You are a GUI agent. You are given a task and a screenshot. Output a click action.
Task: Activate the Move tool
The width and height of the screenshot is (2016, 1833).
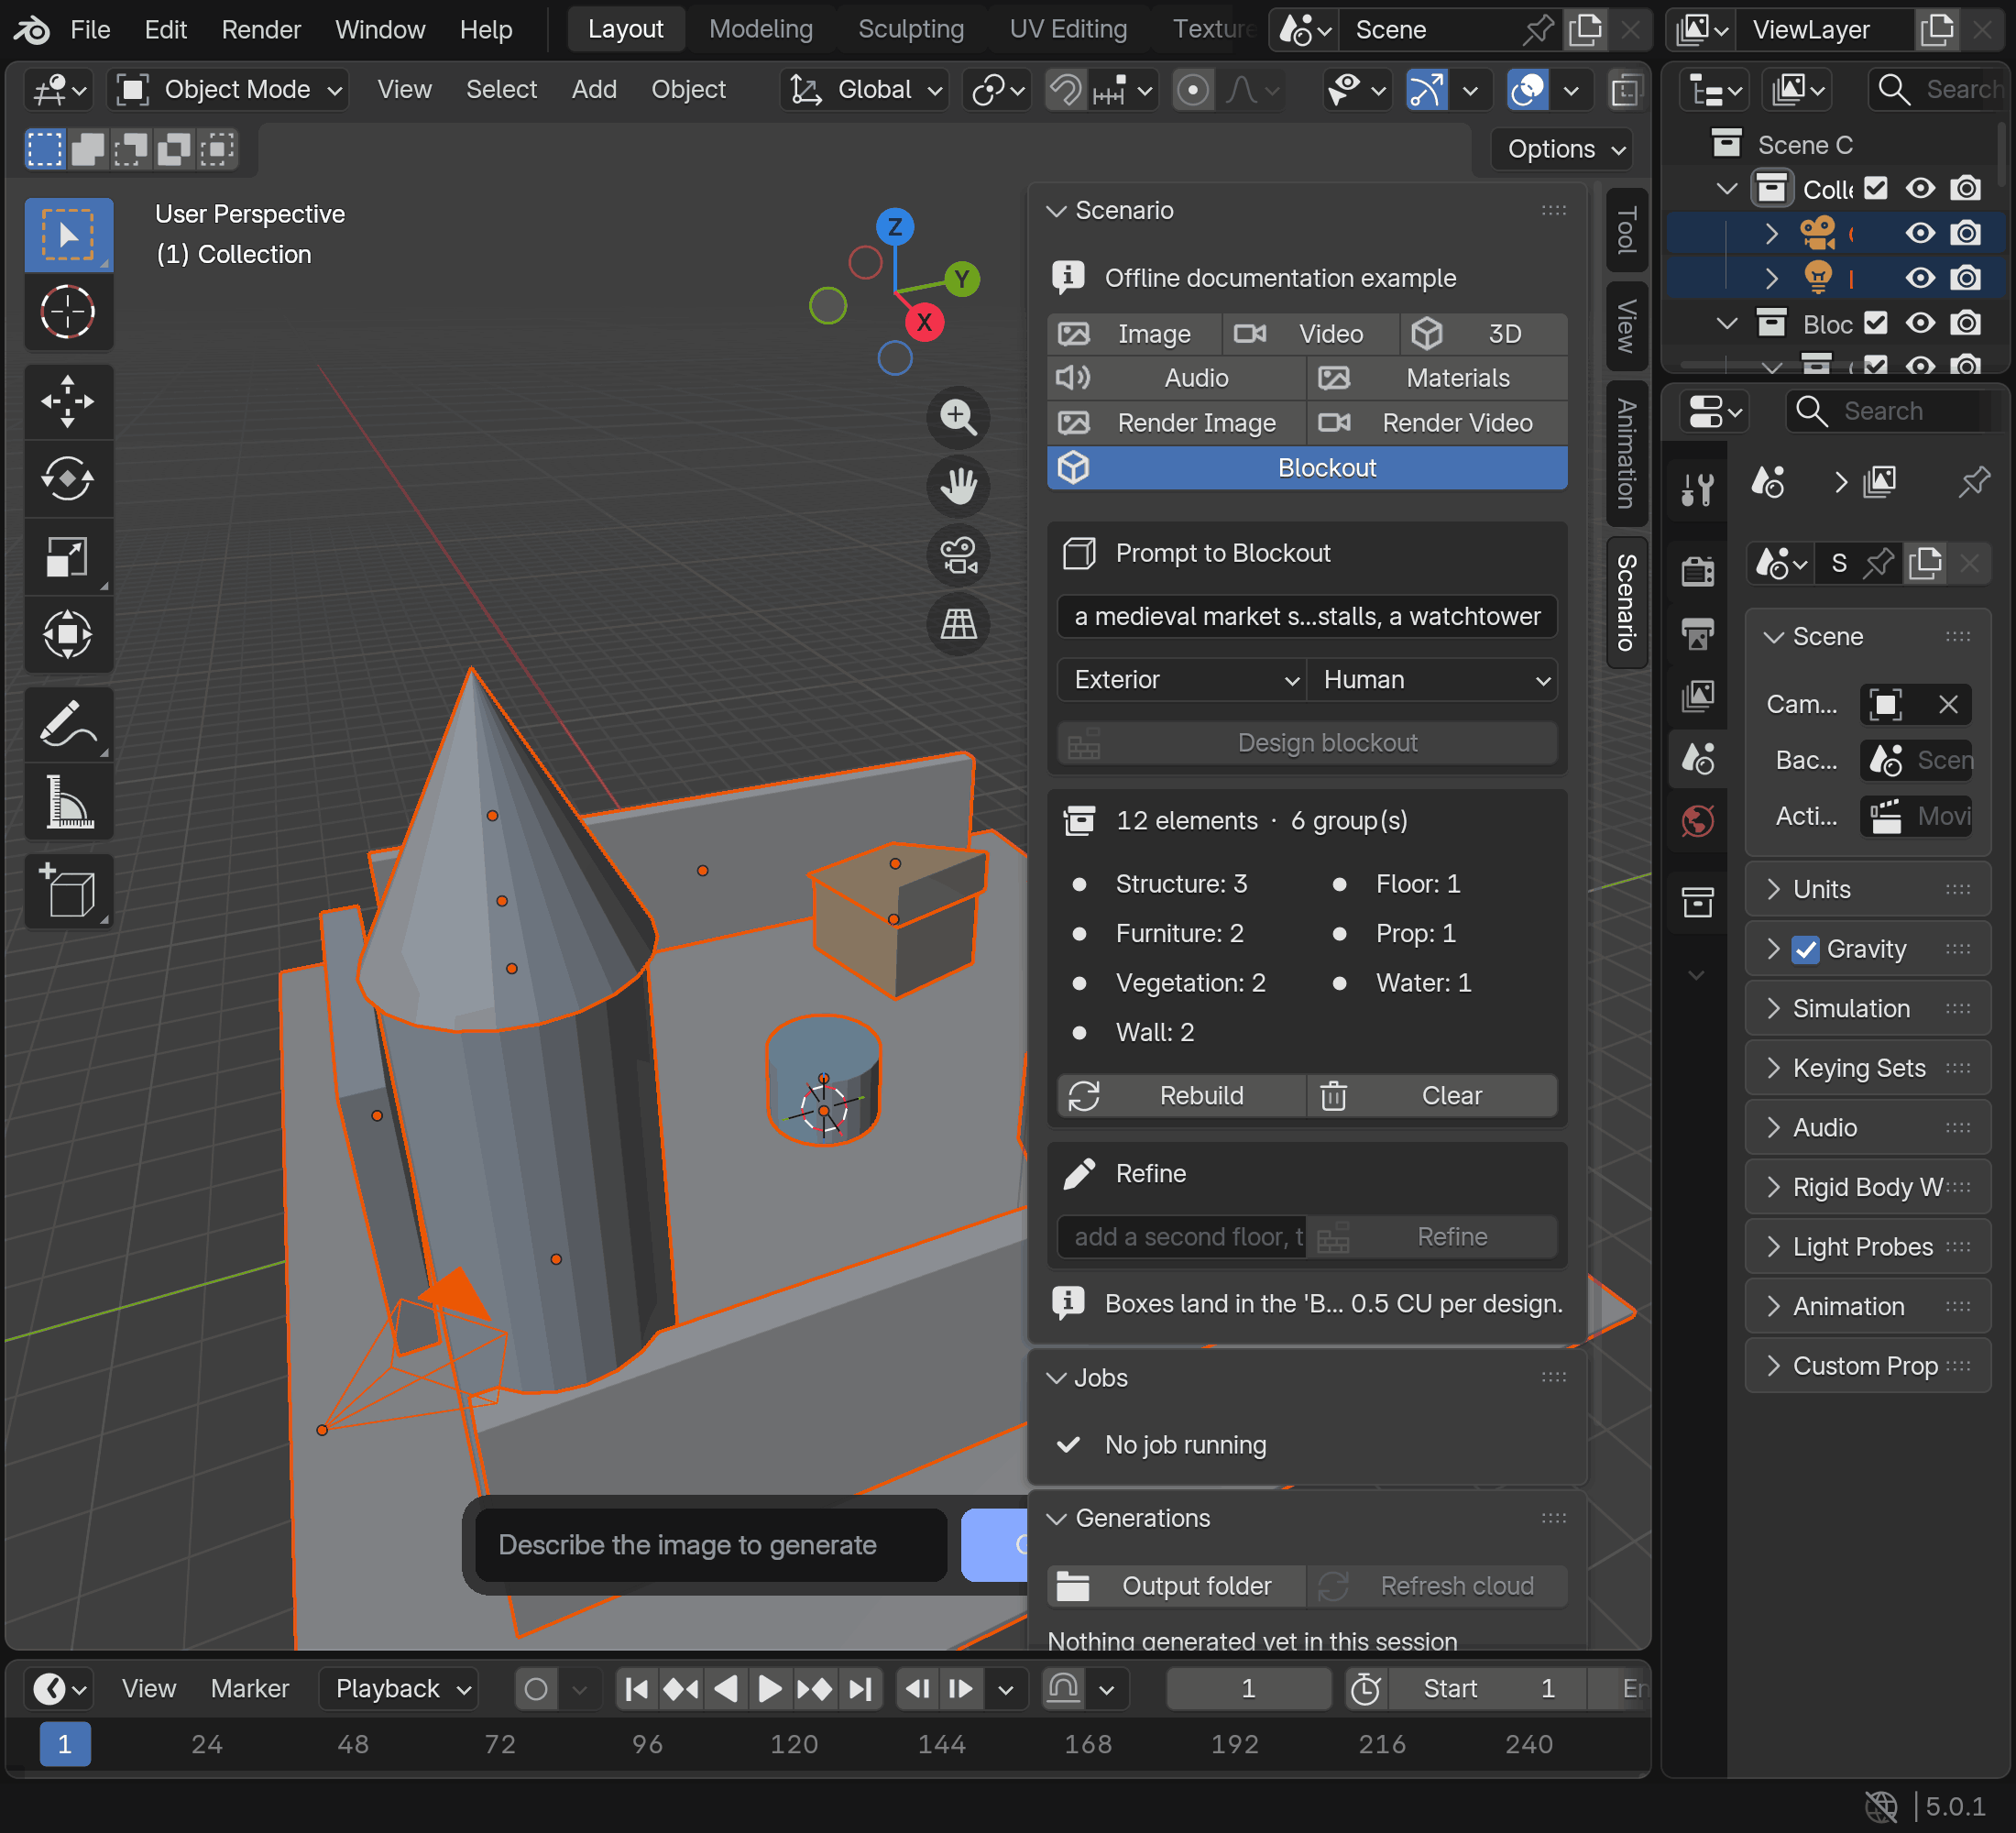(x=68, y=402)
